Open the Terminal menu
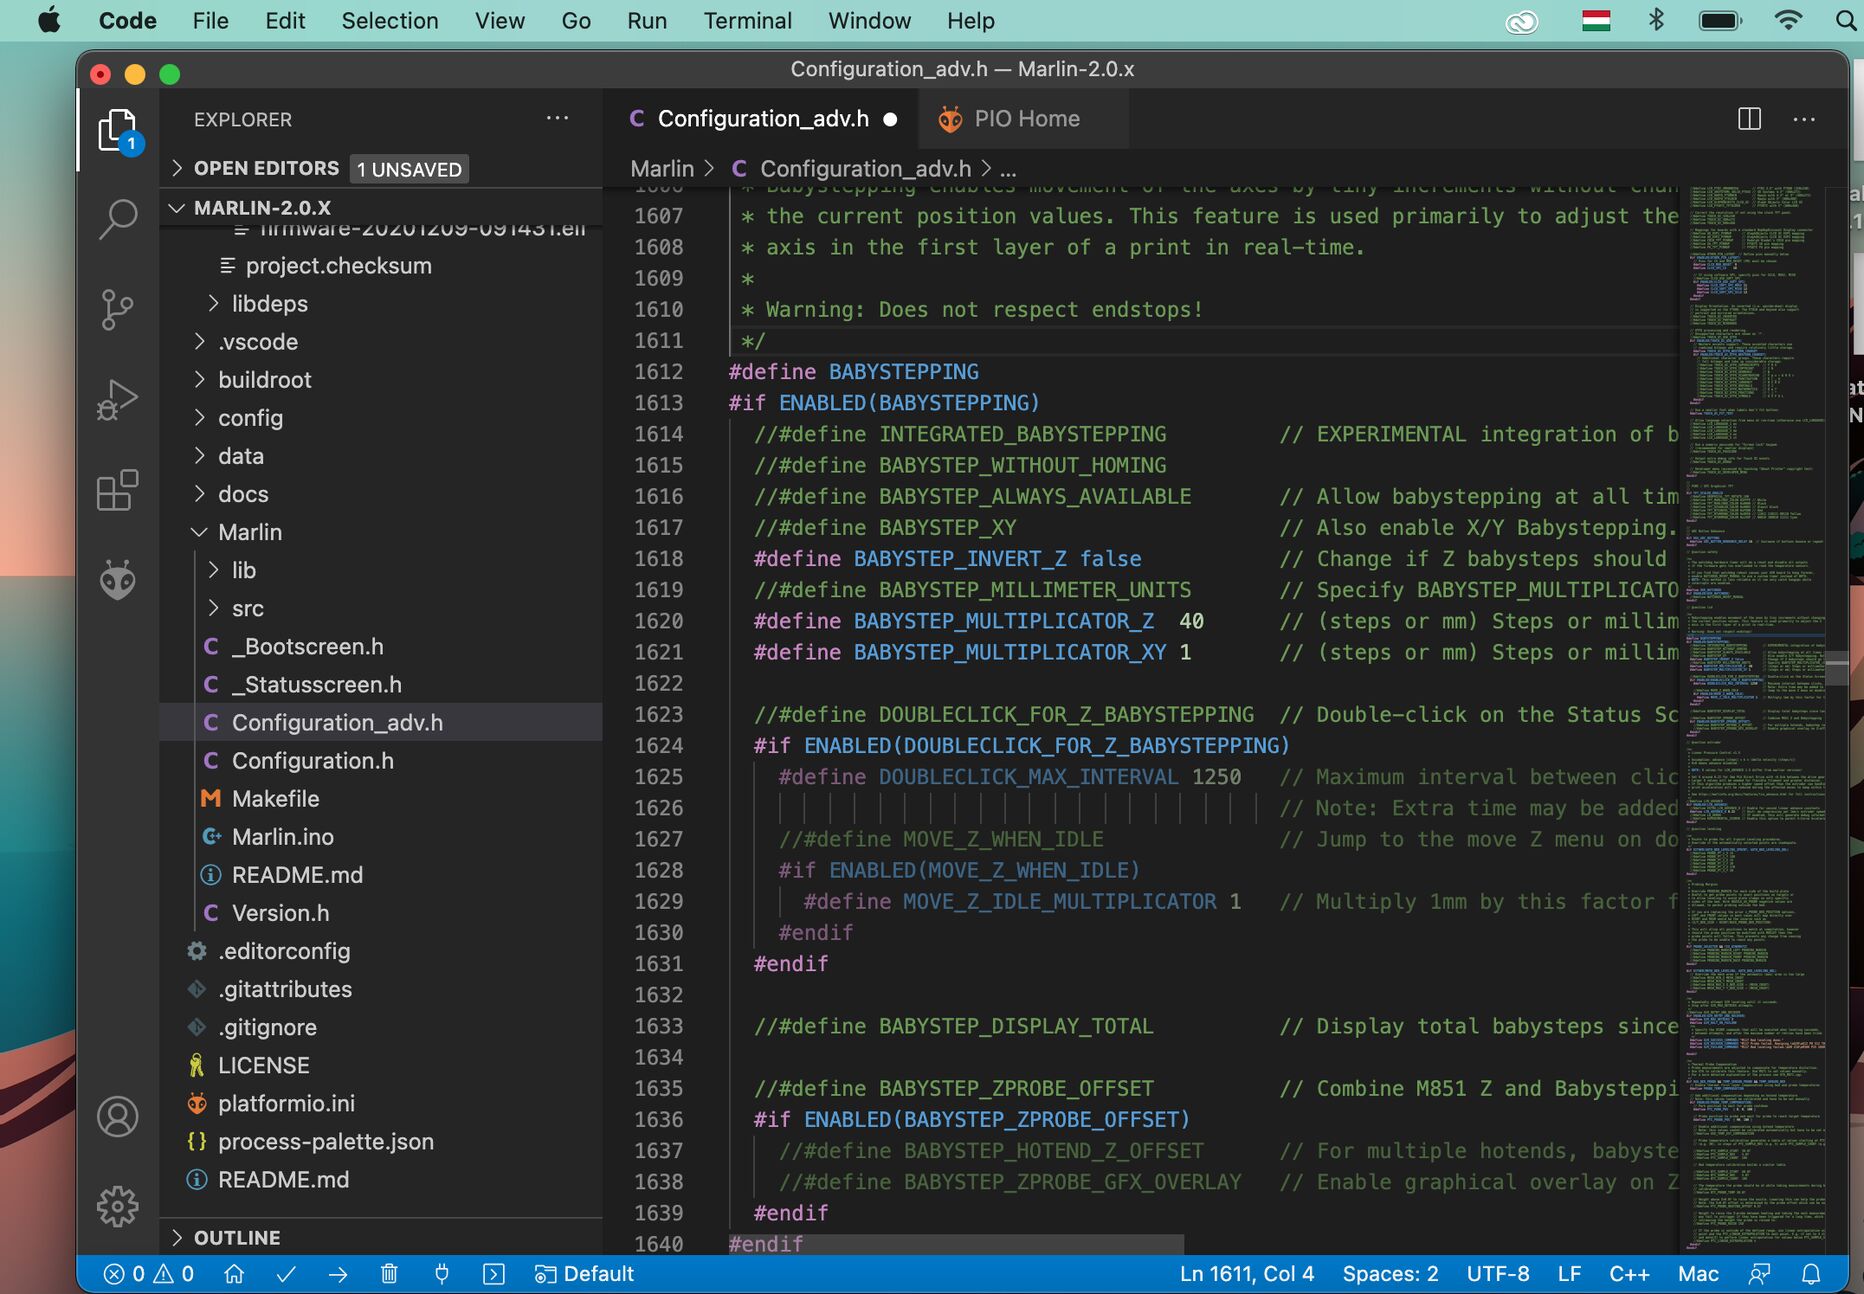Viewport: 1864px width, 1294px height. coord(747,20)
